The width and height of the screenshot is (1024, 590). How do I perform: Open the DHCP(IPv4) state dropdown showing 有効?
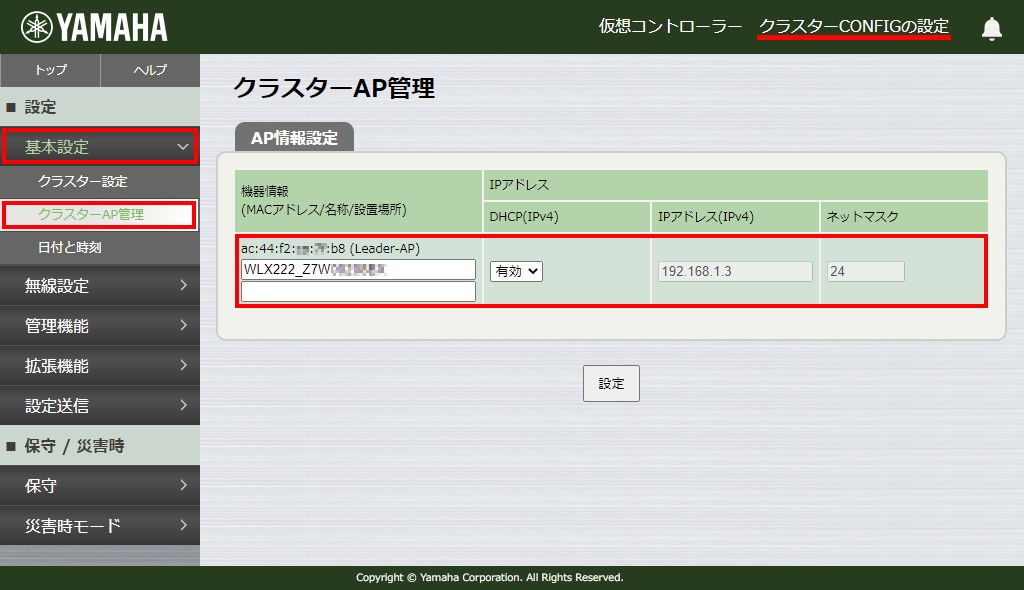(x=515, y=271)
